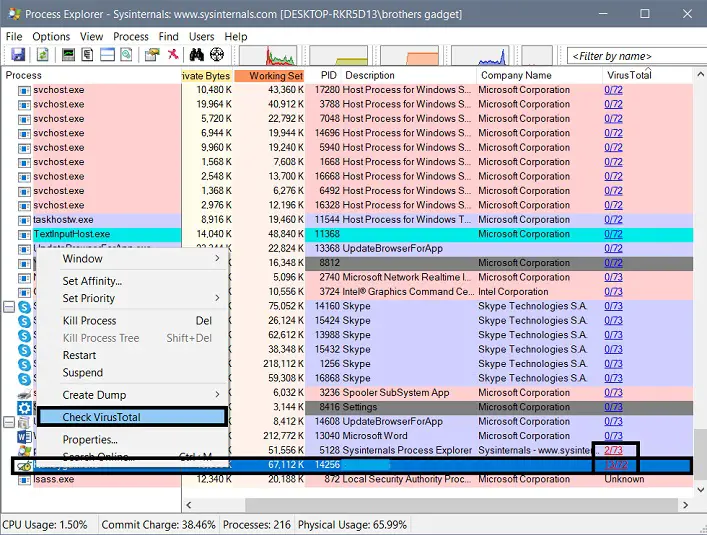Screen dimensions: 707x535
Task: Click the printer icon of Spooler SubSystem row
Action: click(x=24, y=394)
